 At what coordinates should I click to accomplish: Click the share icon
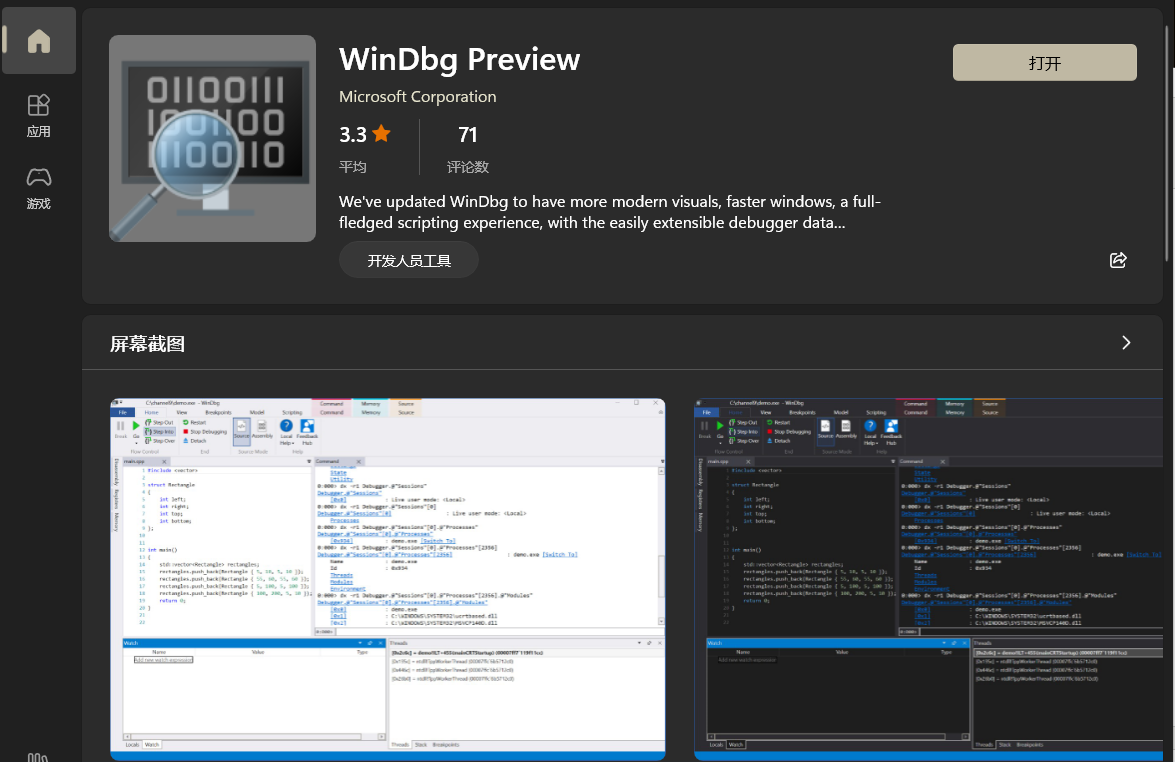[x=1118, y=260]
